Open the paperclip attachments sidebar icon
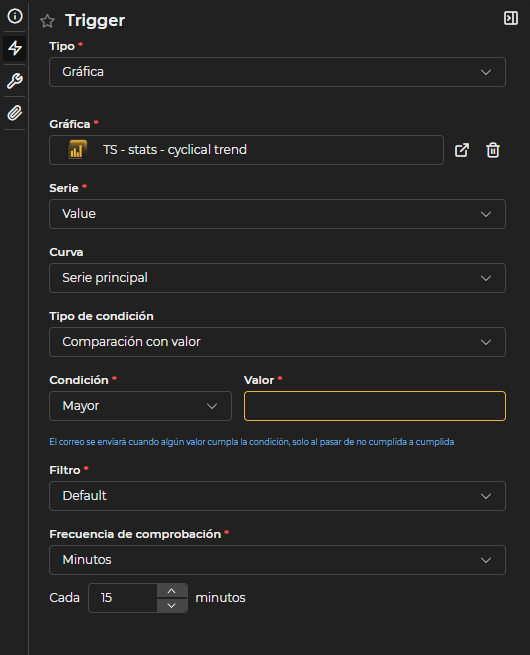This screenshot has width=530, height=655. click(15, 113)
